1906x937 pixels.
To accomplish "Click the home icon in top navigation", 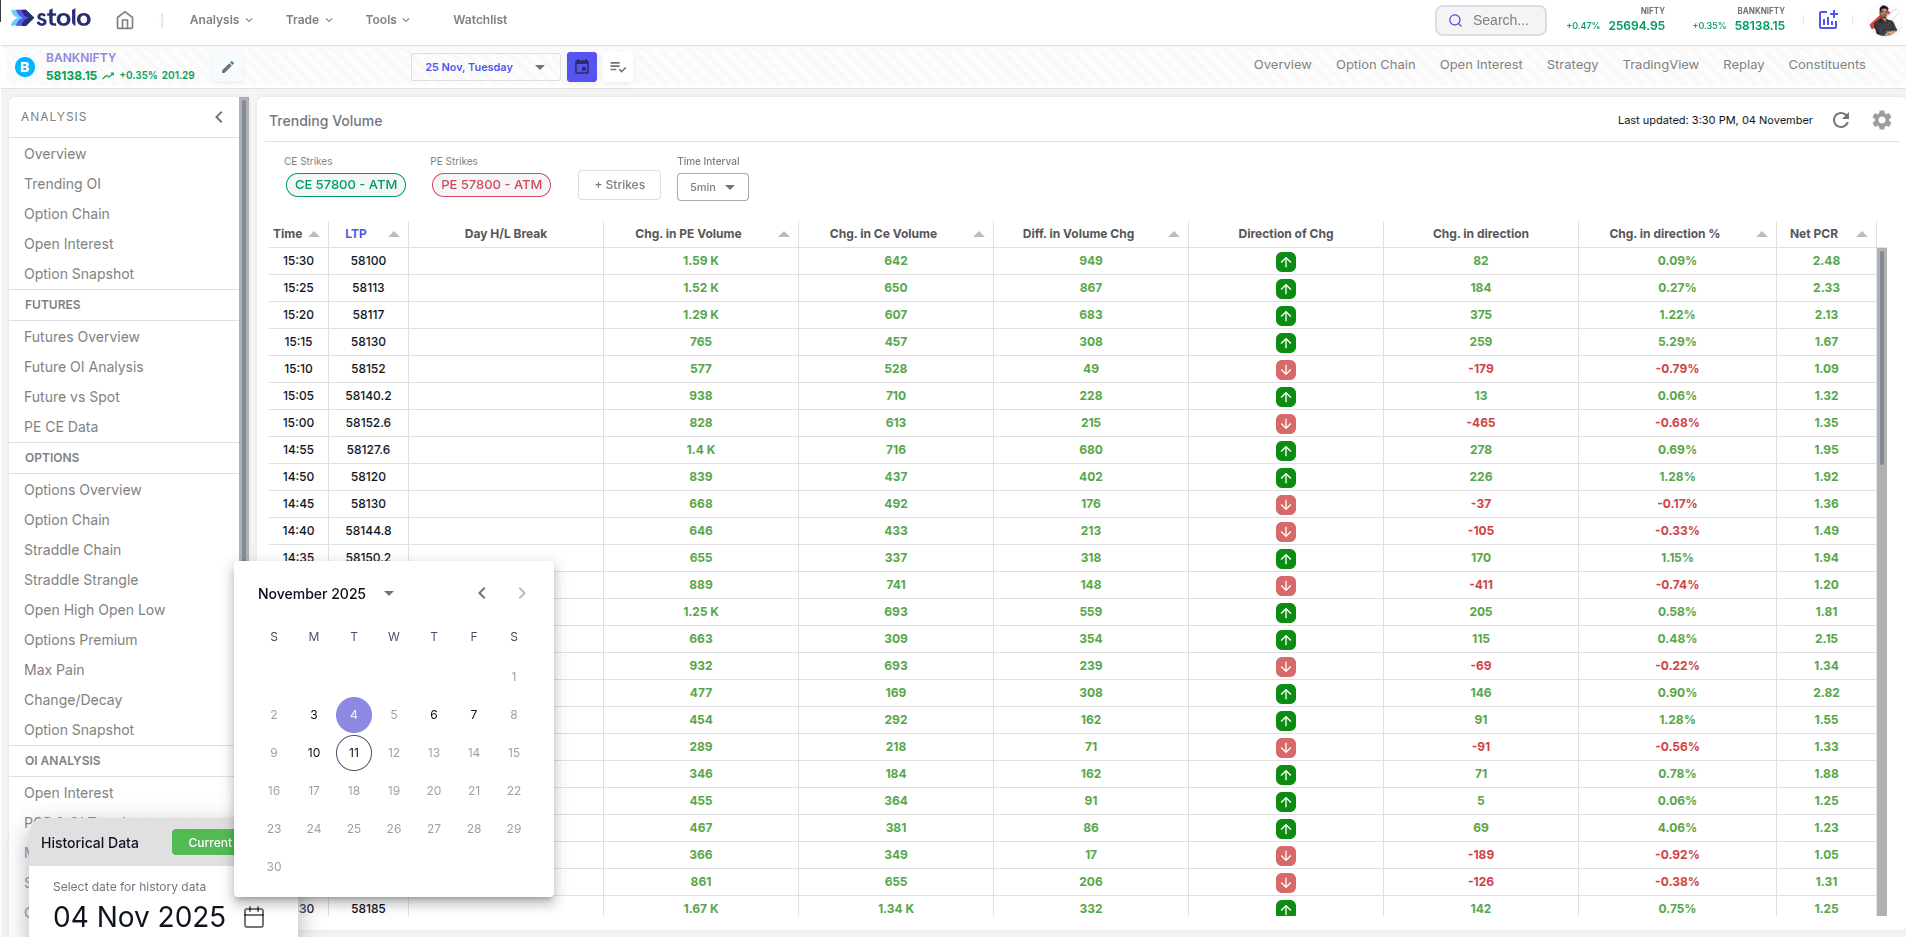I will tap(125, 20).
